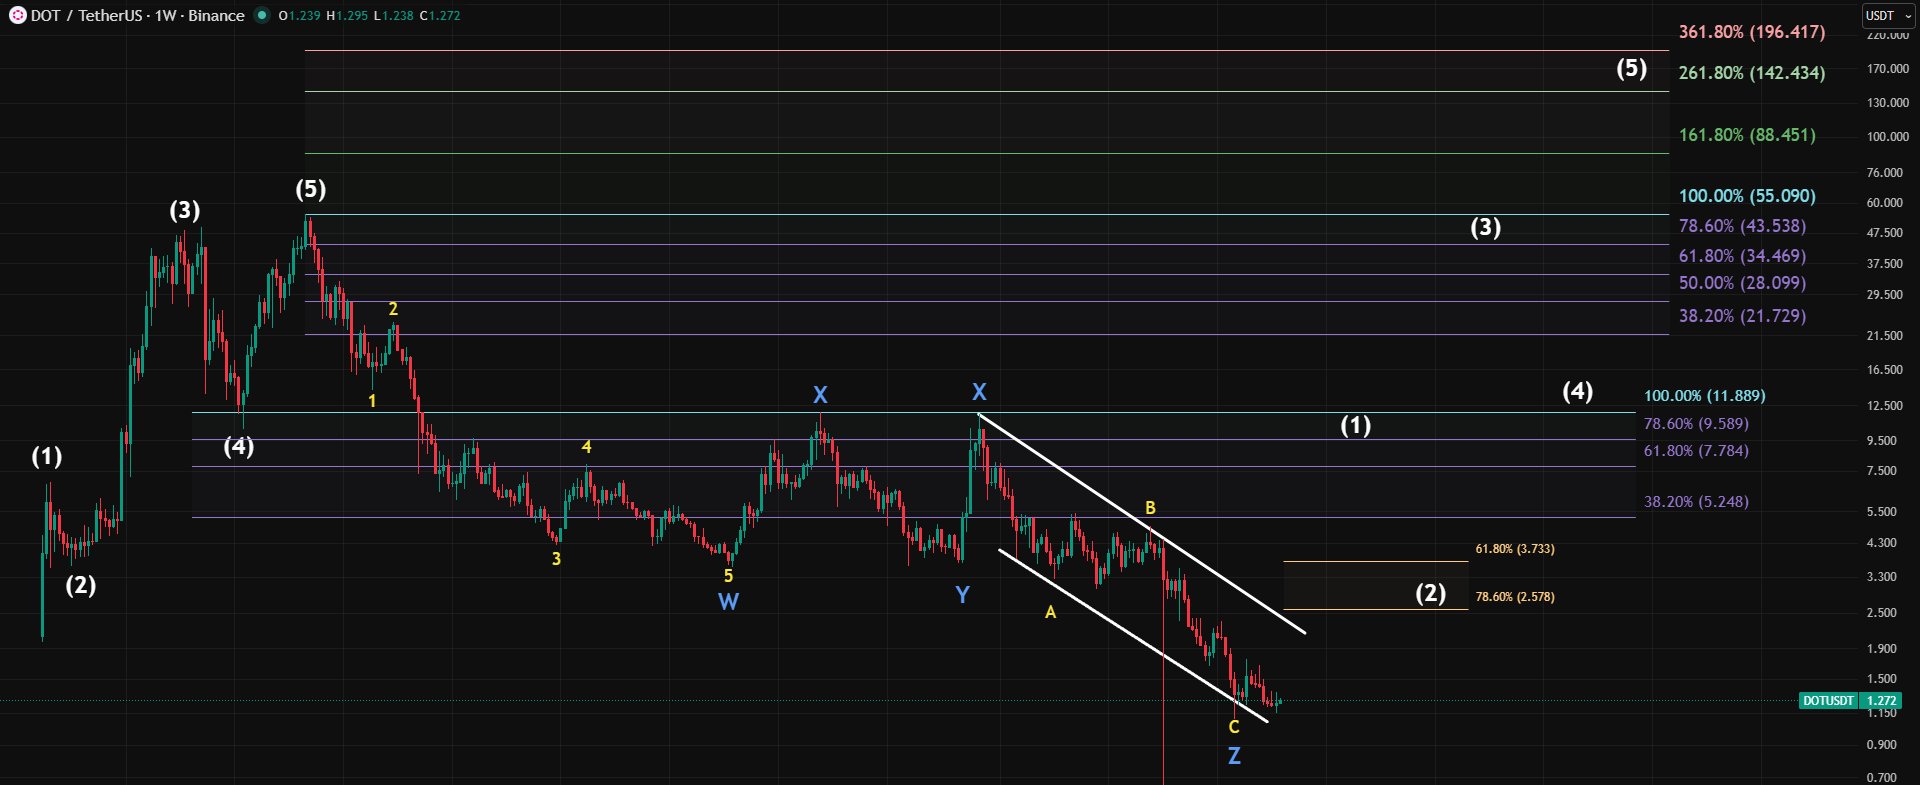This screenshot has width=1920, height=785.
Task: Select the 361.80% (196.417) Fibonacci label
Action: (1752, 32)
